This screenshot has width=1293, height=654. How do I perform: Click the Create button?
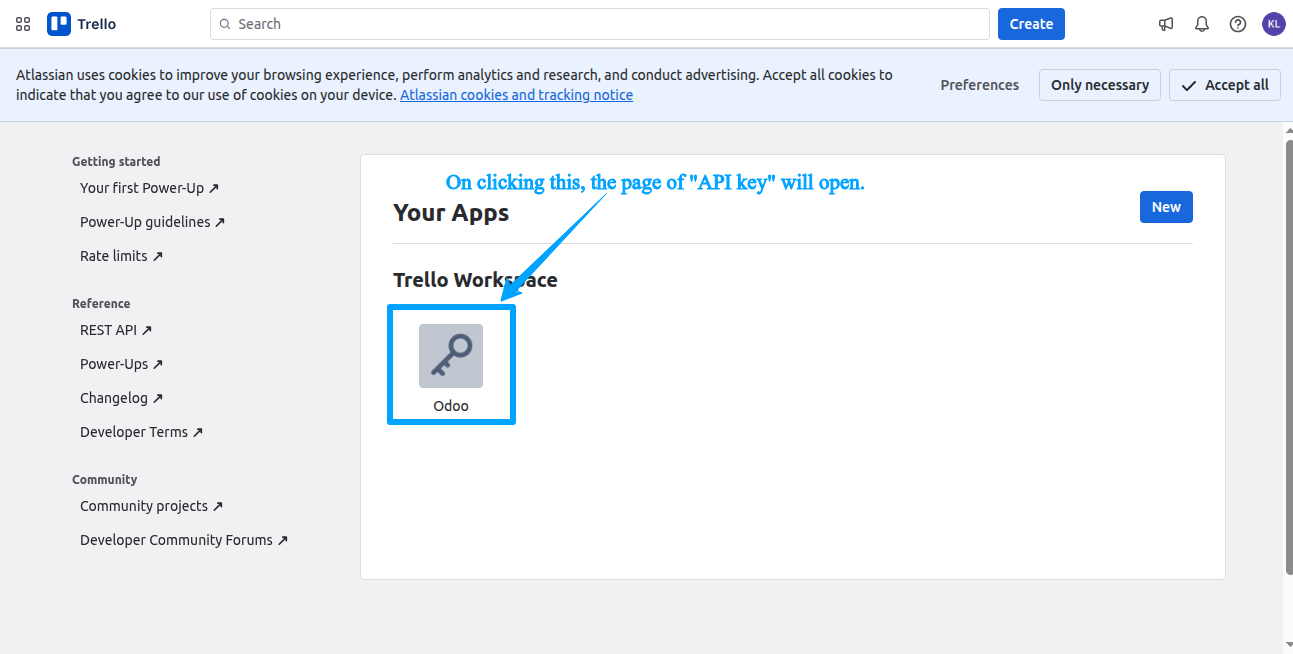click(1031, 24)
